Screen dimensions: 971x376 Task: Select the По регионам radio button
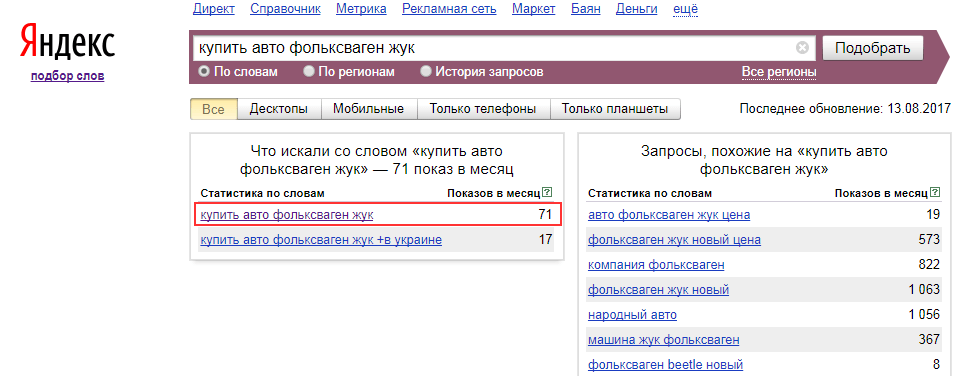[x=308, y=72]
